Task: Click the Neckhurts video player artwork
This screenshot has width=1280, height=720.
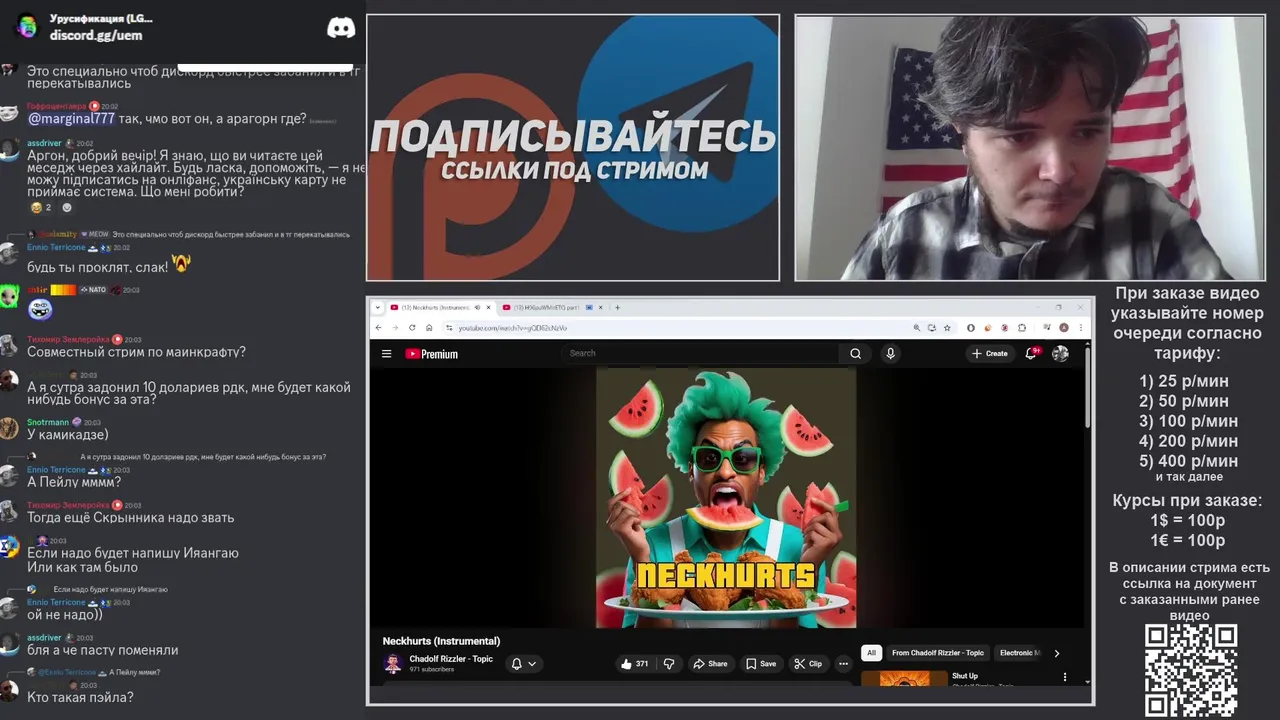Action: pyautogui.click(x=726, y=497)
